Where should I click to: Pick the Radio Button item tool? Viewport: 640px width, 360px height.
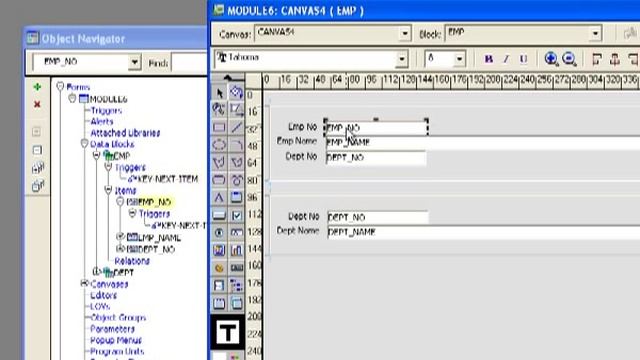(219, 233)
